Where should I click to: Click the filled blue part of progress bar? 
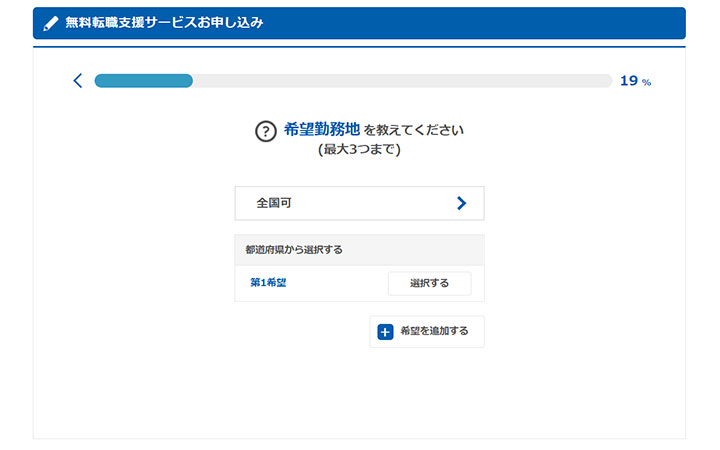coord(143,81)
